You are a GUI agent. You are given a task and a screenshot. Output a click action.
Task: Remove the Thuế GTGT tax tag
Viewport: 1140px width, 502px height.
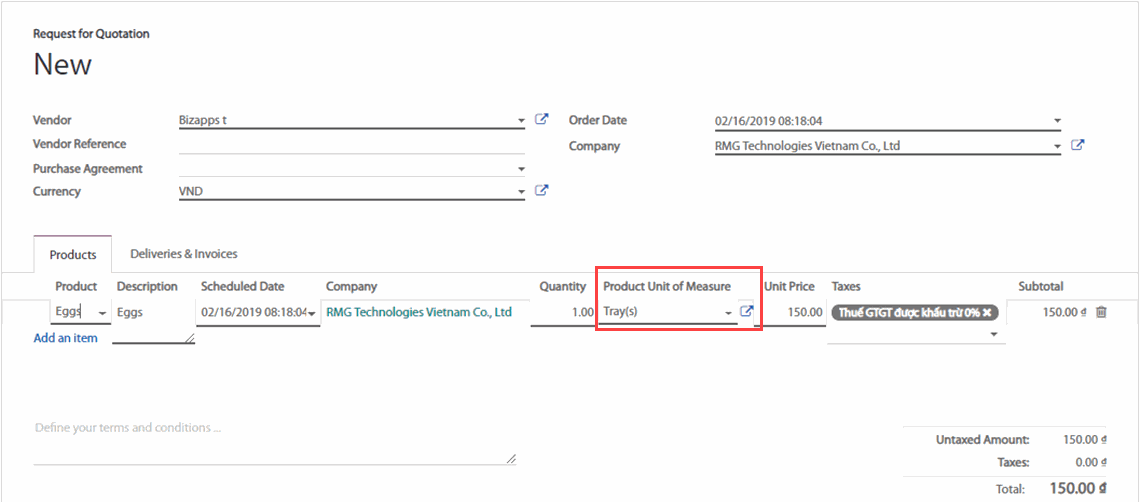point(987,313)
